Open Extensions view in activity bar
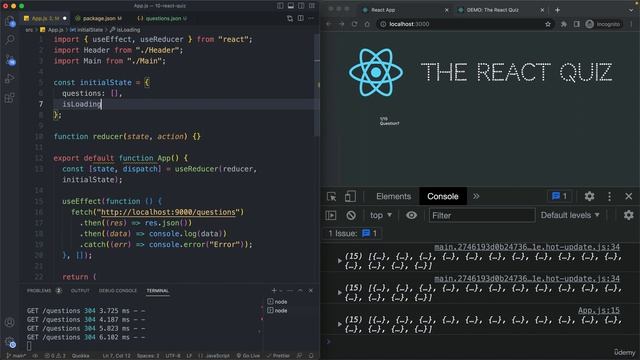 [10, 98]
